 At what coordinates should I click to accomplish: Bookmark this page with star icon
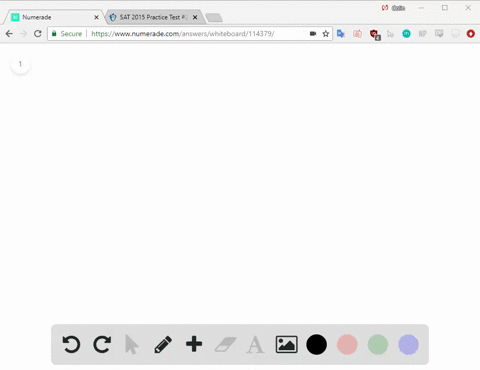pyautogui.click(x=326, y=34)
